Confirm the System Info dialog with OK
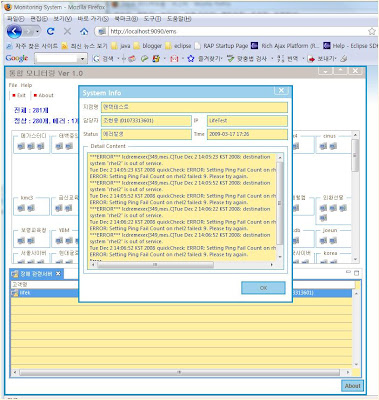379x400 pixels. 263,288
